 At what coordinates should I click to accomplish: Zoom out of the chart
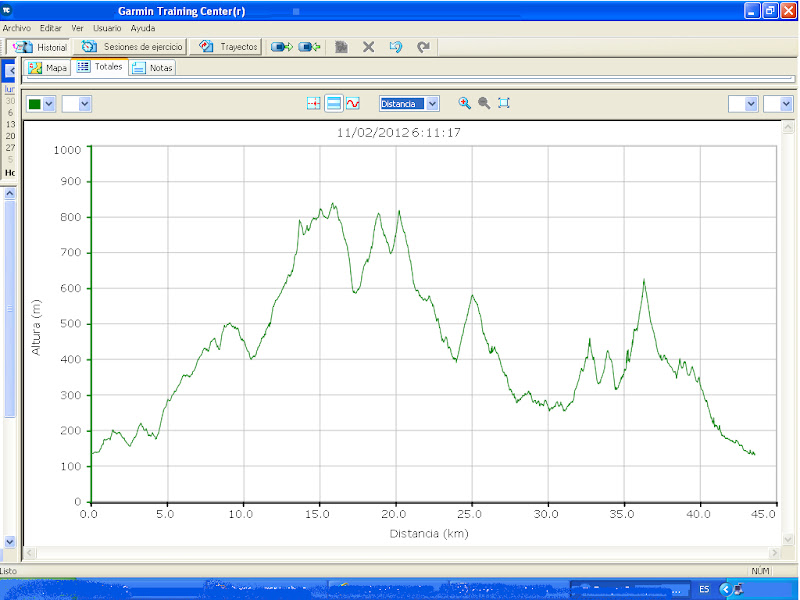484,104
